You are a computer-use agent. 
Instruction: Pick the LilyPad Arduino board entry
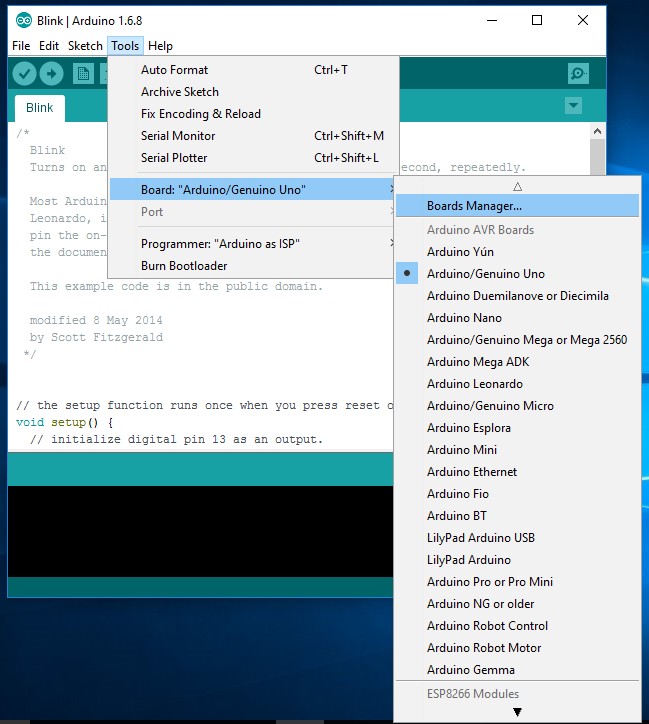pos(517,560)
